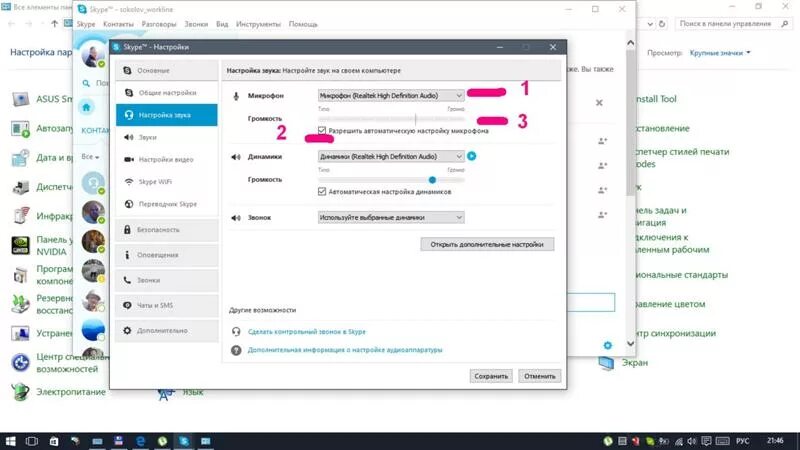Screen dimensions: 800x450
Task: Open Store icon on taskbar
Action: click(x=54, y=441)
